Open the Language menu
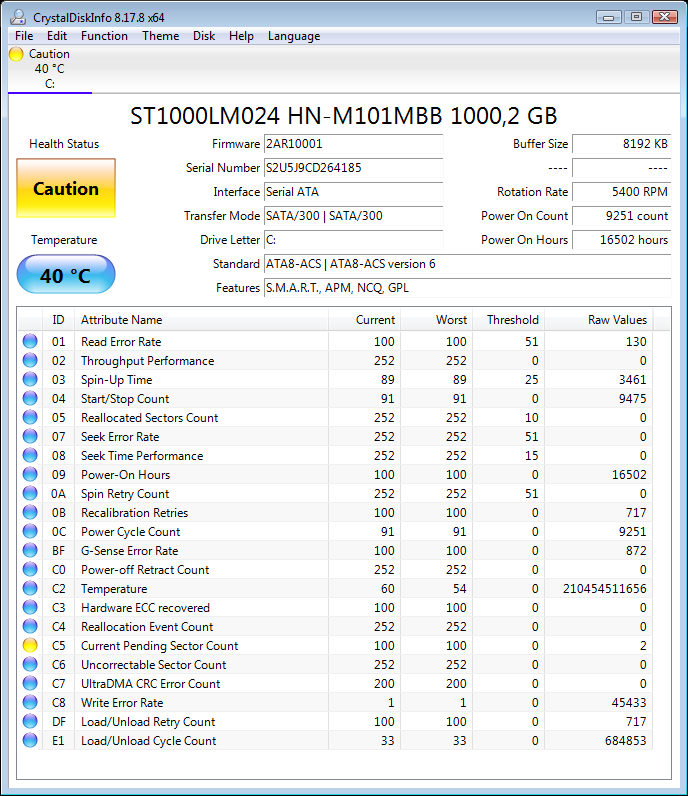 [294, 36]
